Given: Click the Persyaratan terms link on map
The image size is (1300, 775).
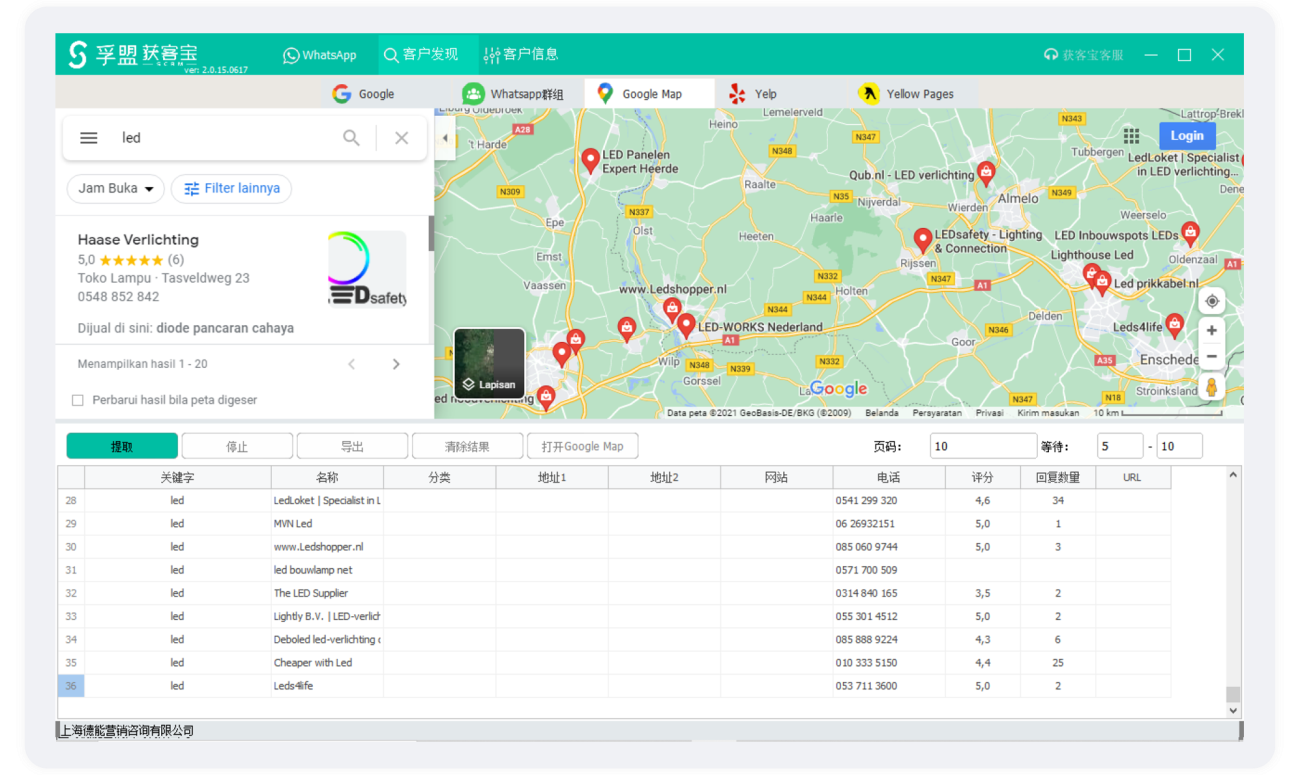Looking at the screenshot, I should coord(937,412).
